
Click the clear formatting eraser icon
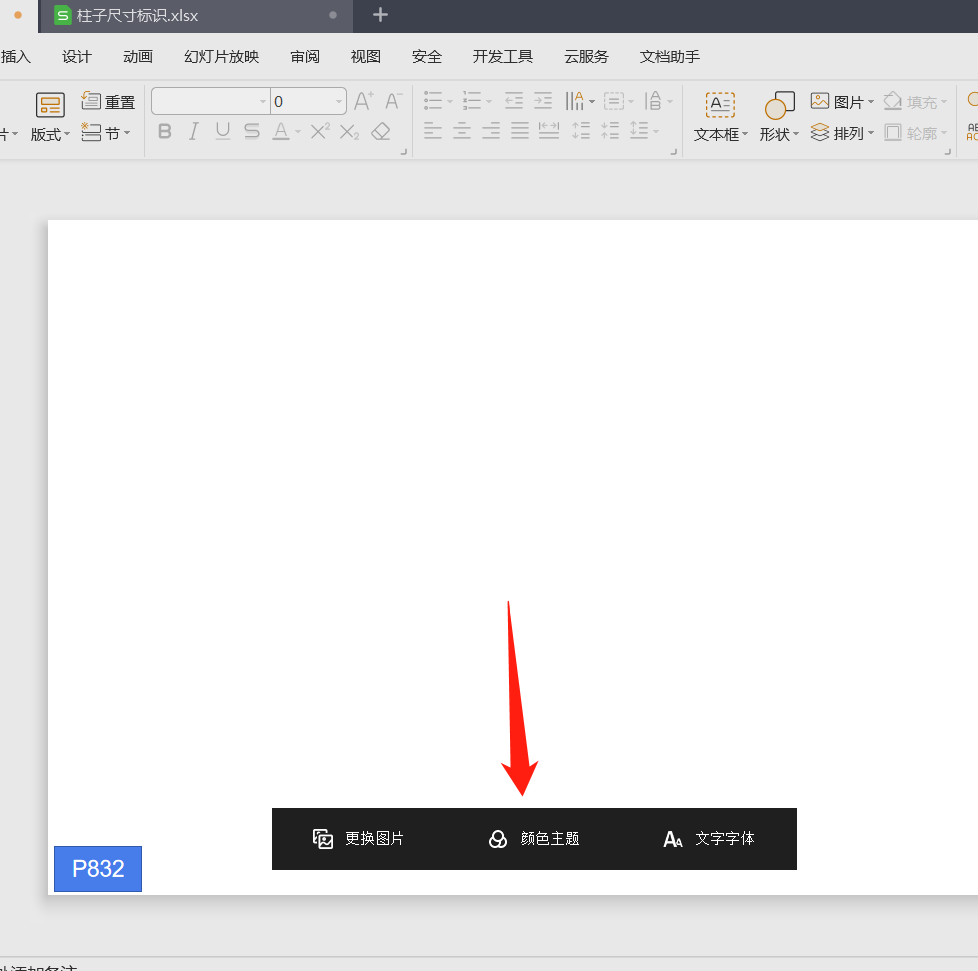tap(381, 131)
